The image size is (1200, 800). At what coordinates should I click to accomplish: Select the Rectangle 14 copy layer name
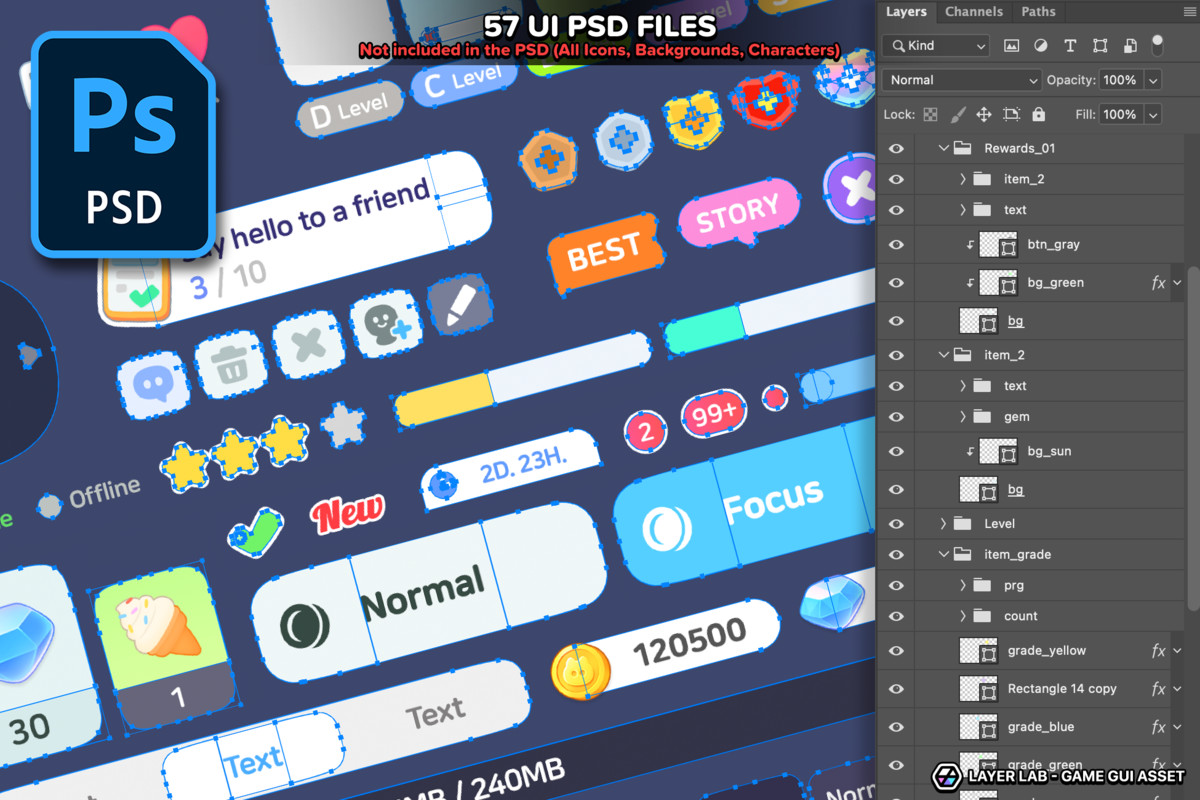pyautogui.click(x=1062, y=689)
